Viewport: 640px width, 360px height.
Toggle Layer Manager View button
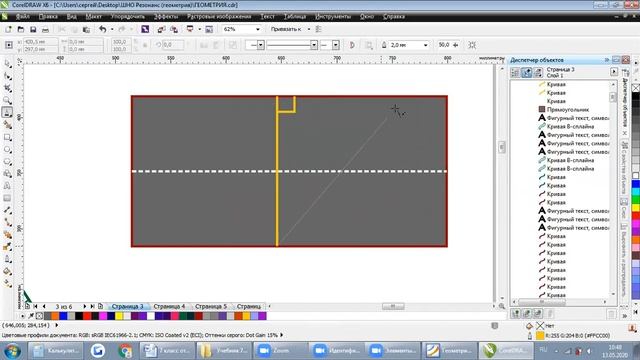[538, 73]
